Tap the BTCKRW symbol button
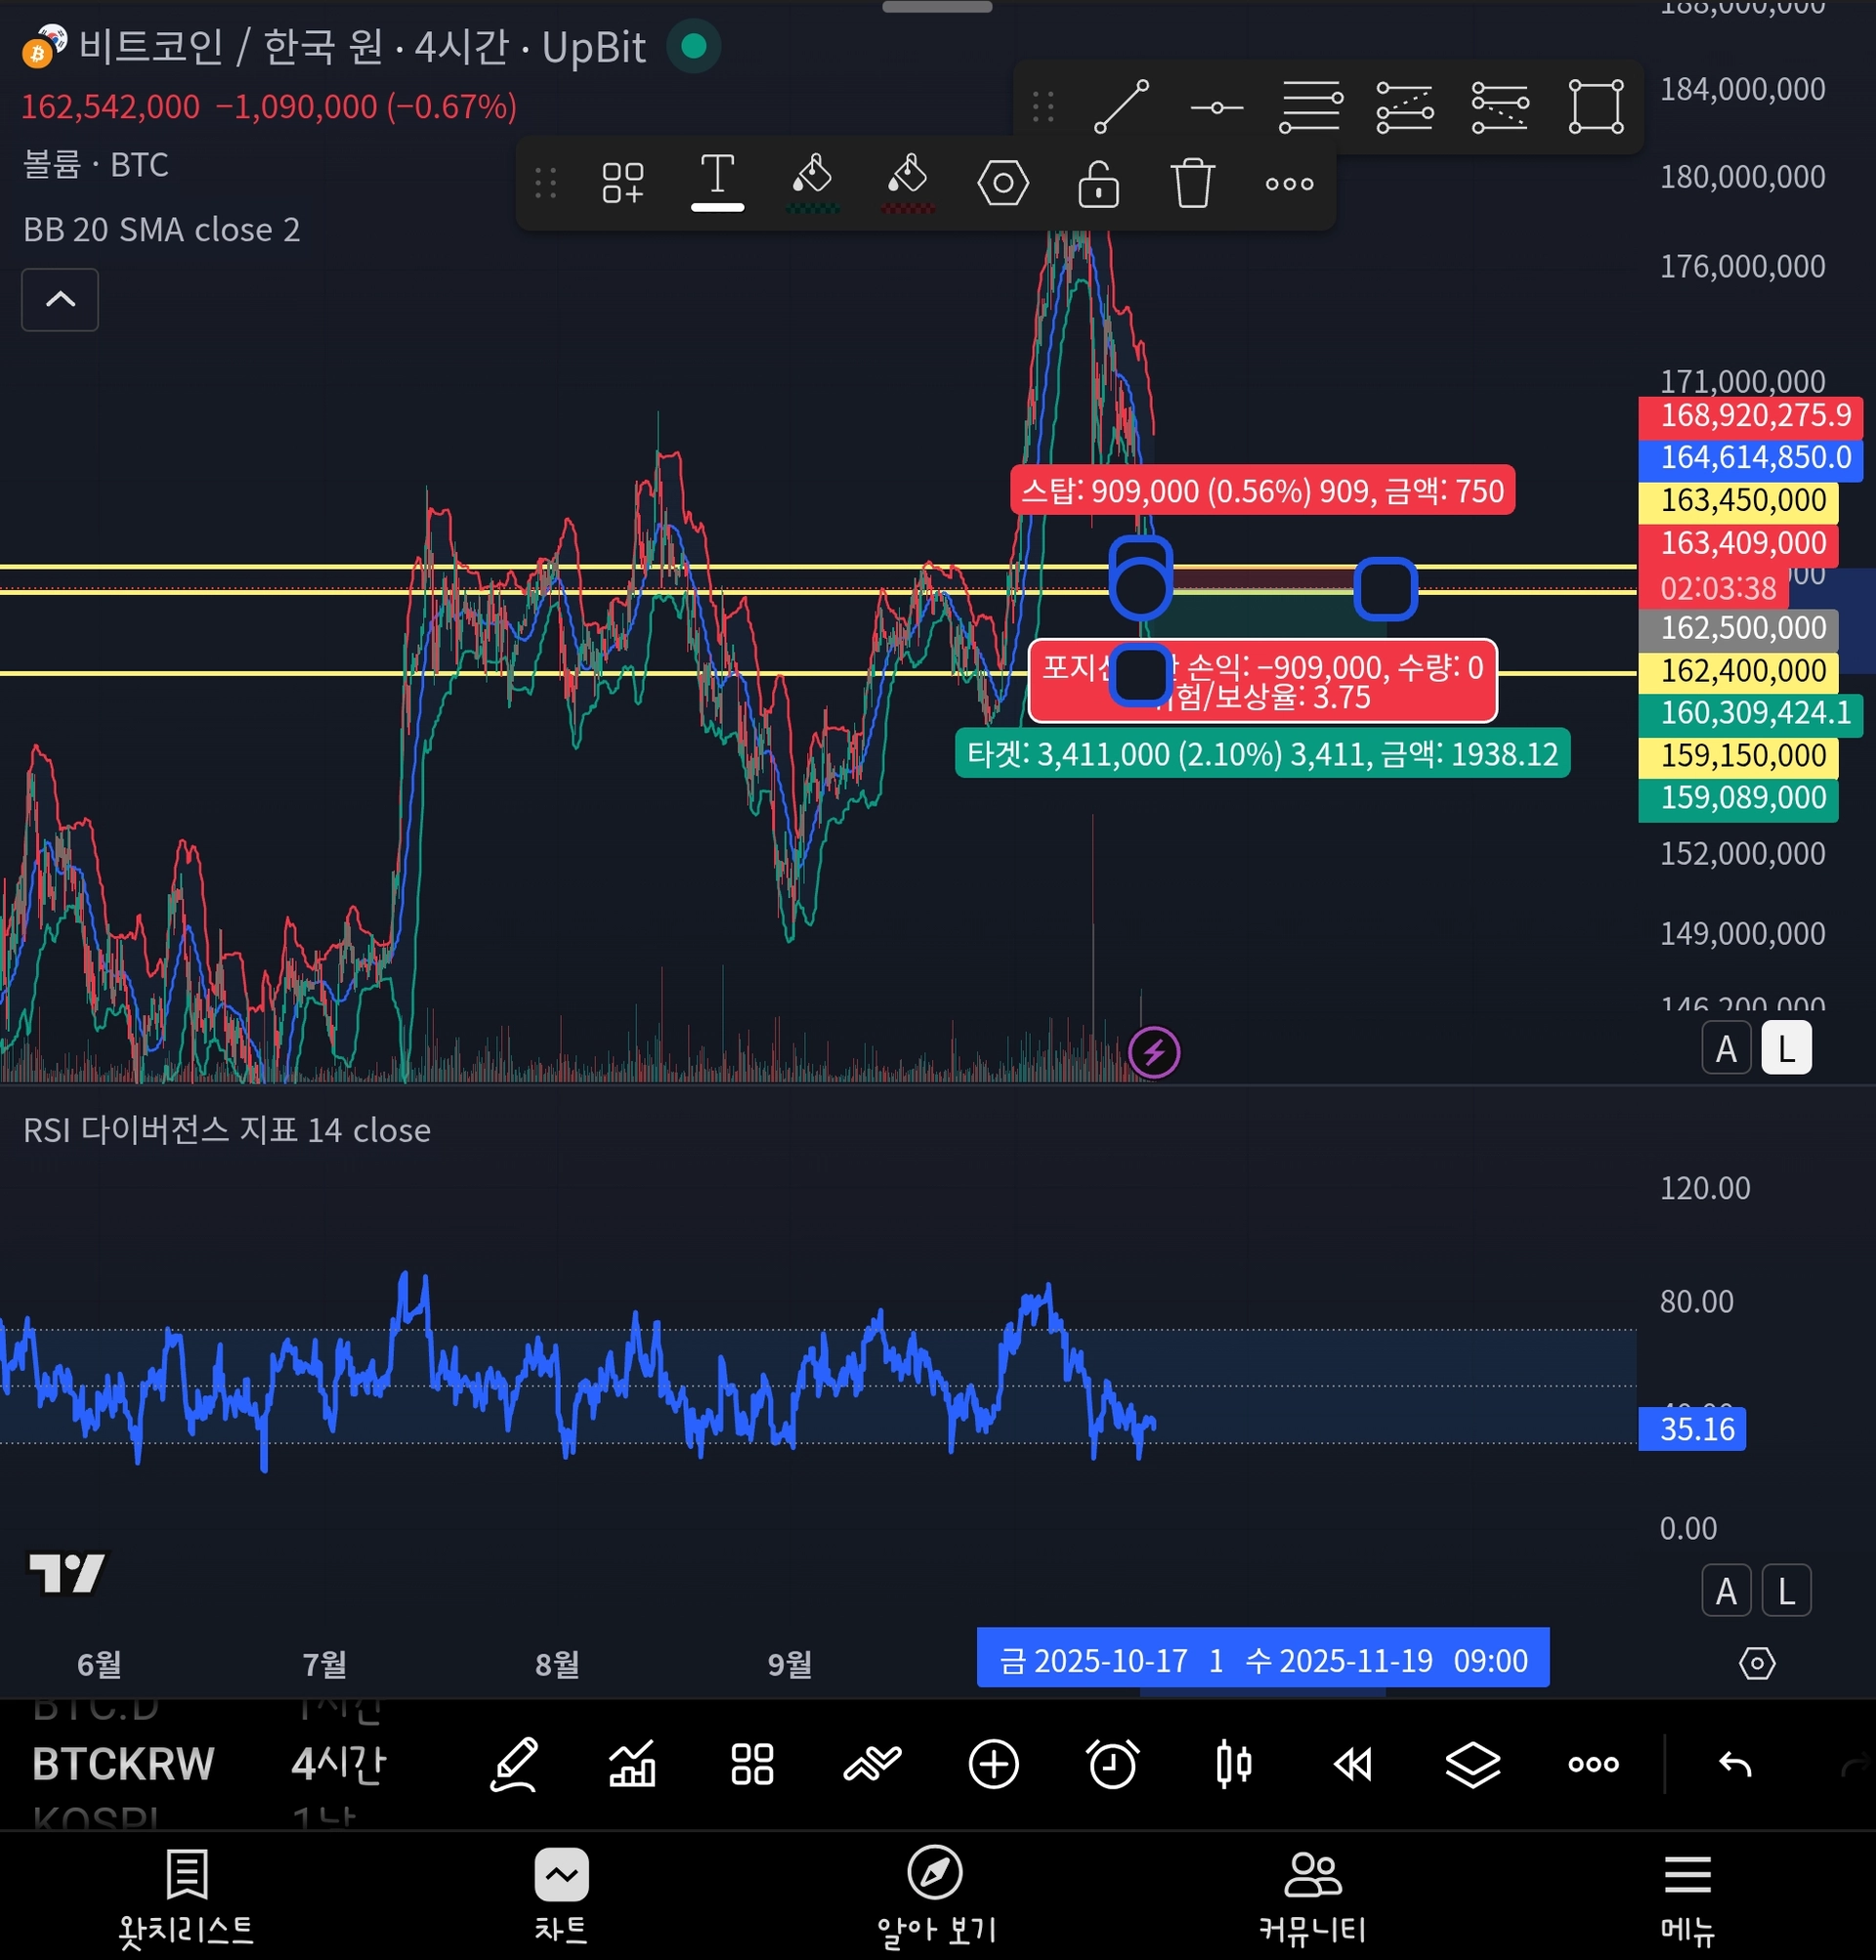This screenshot has height=1960, width=1876. 123,1764
